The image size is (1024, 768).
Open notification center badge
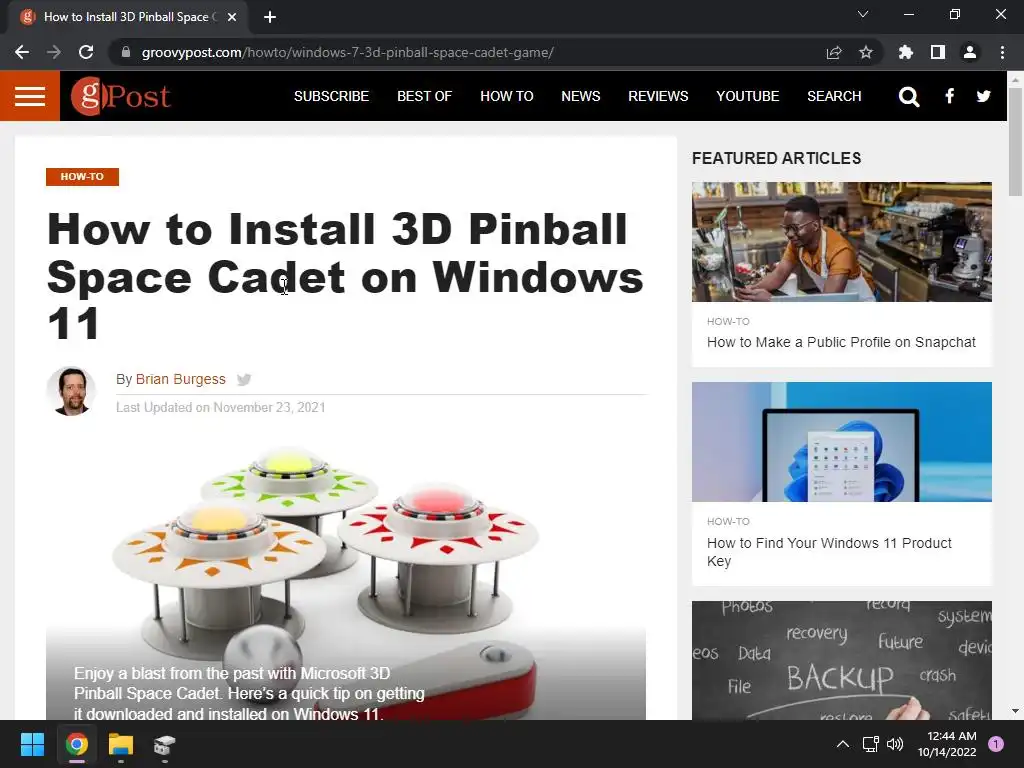point(996,744)
